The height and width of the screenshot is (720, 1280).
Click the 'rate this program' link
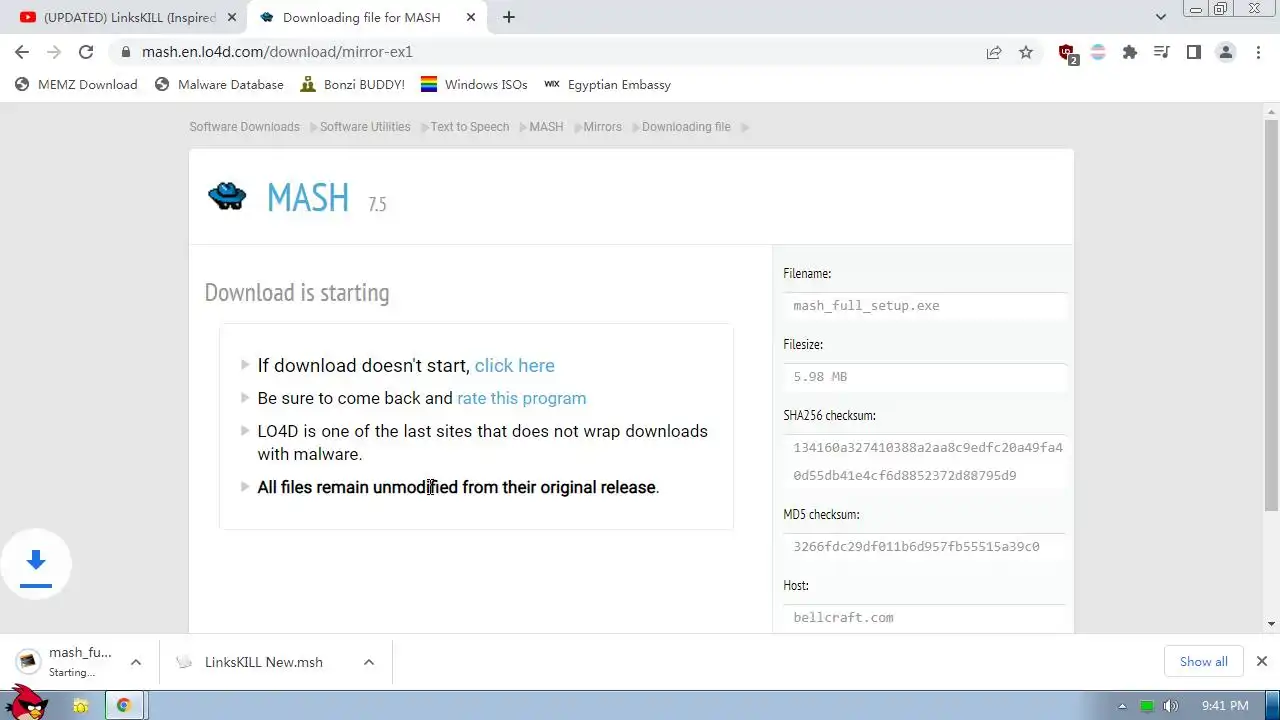(x=521, y=398)
